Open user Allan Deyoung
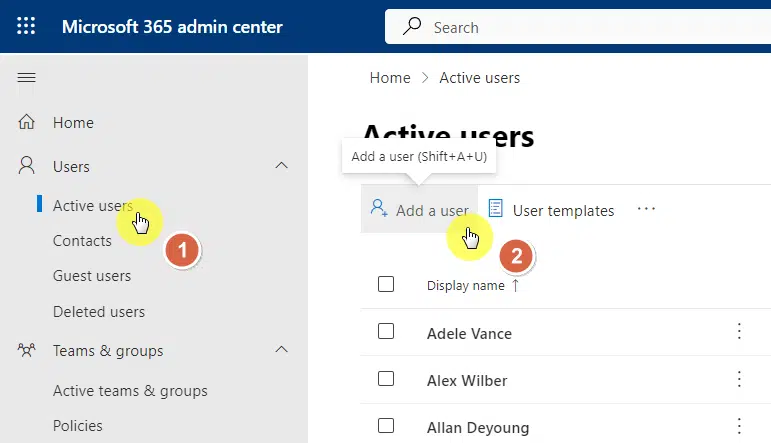Viewport: 771px width, 443px height. coord(478,428)
